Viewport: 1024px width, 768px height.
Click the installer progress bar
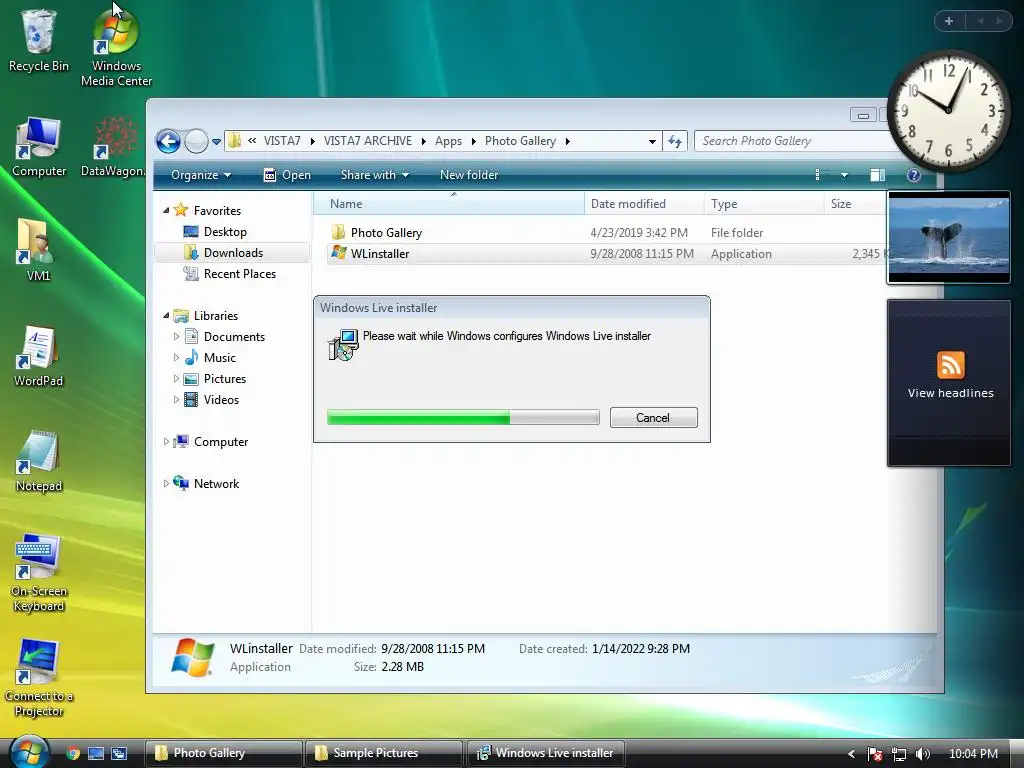pyautogui.click(x=463, y=418)
